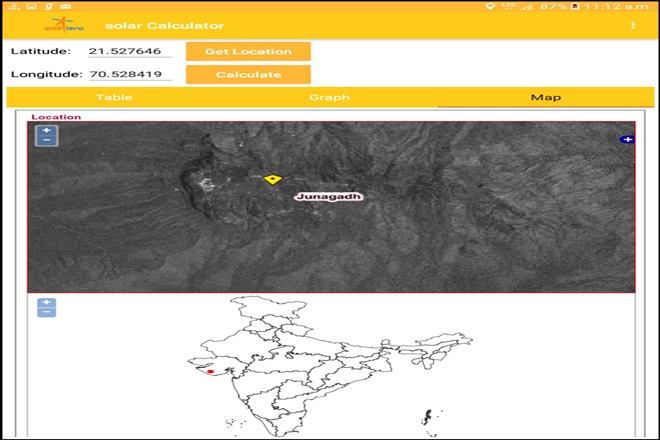Screen dimensions: 660x440
Task: Zoom in on the satellite map
Action: [x=47, y=130]
